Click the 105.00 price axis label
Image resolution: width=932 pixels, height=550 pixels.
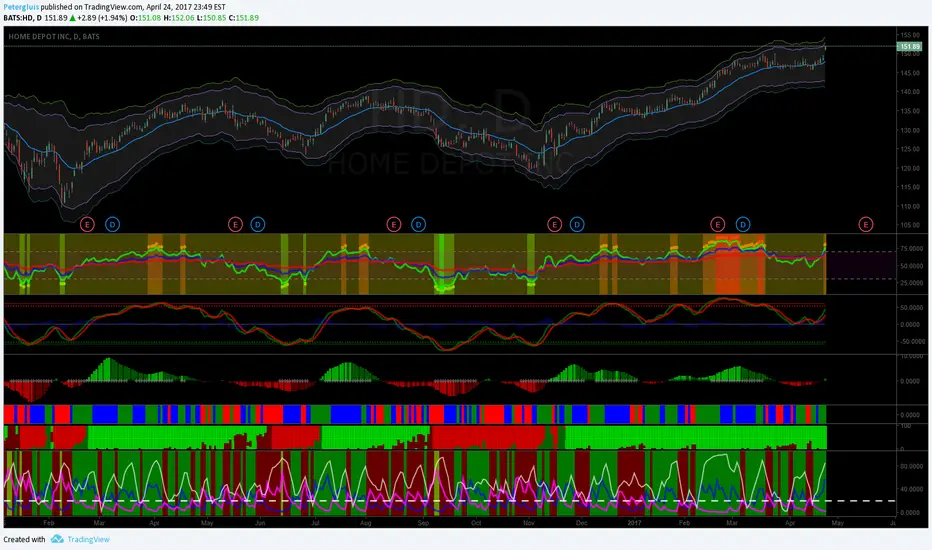(x=910, y=225)
